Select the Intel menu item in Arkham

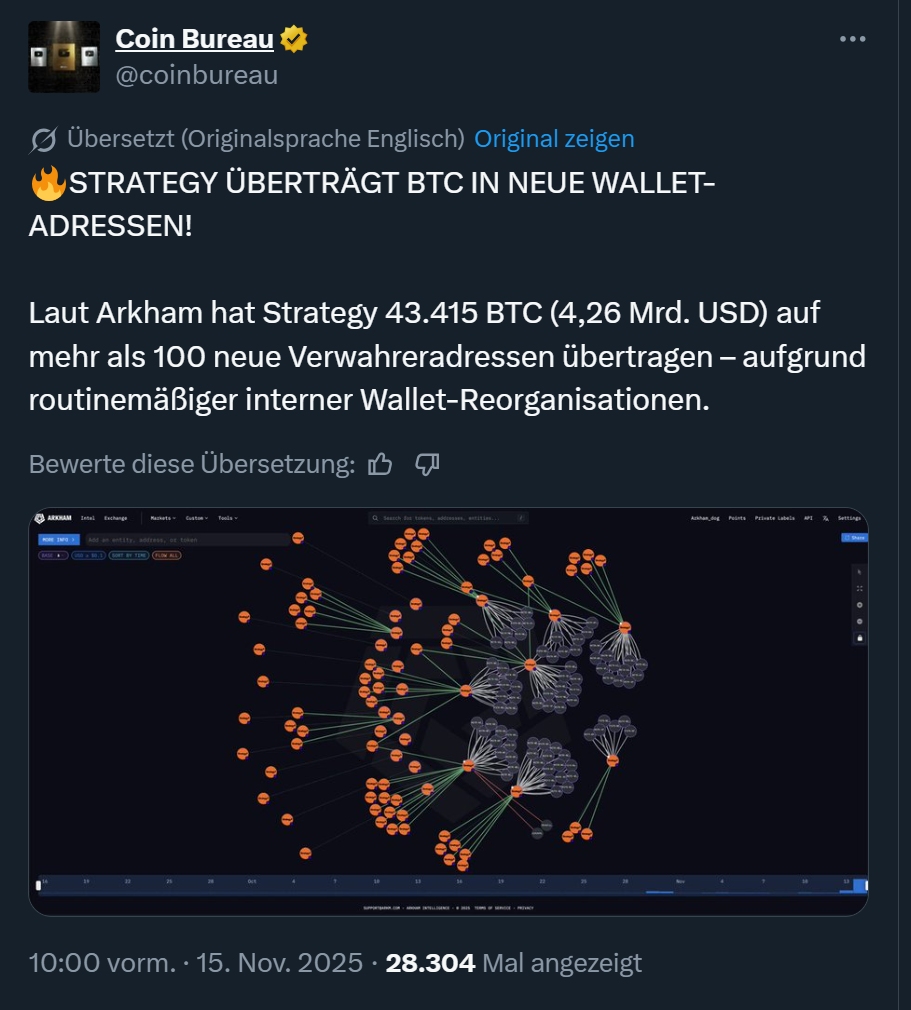pyautogui.click(x=88, y=518)
